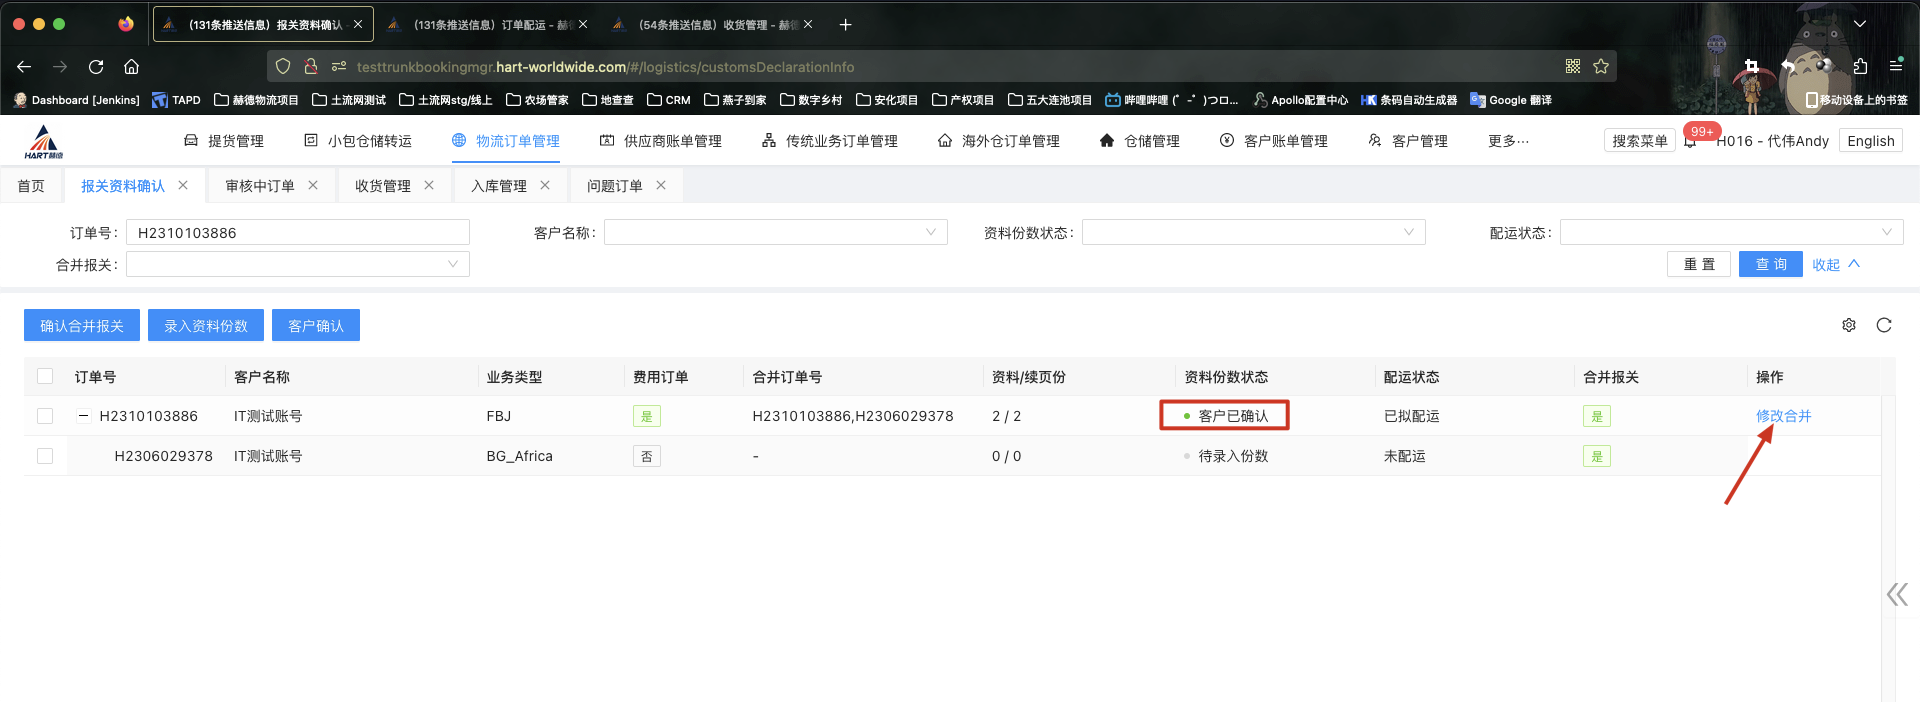1920x702 pixels.
Task: Toggle the select-all checkbox in table header
Action: pyautogui.click(x=45, y=376)
